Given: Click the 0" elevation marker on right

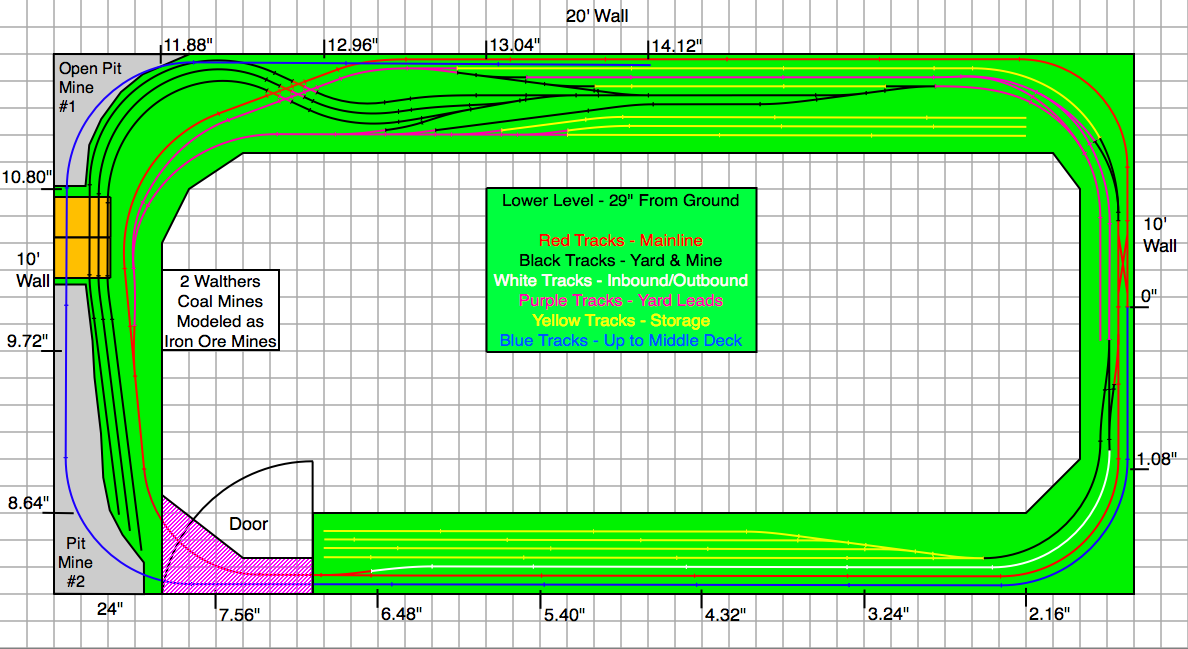Looking at the screenshot, I should click(1147, 296).
